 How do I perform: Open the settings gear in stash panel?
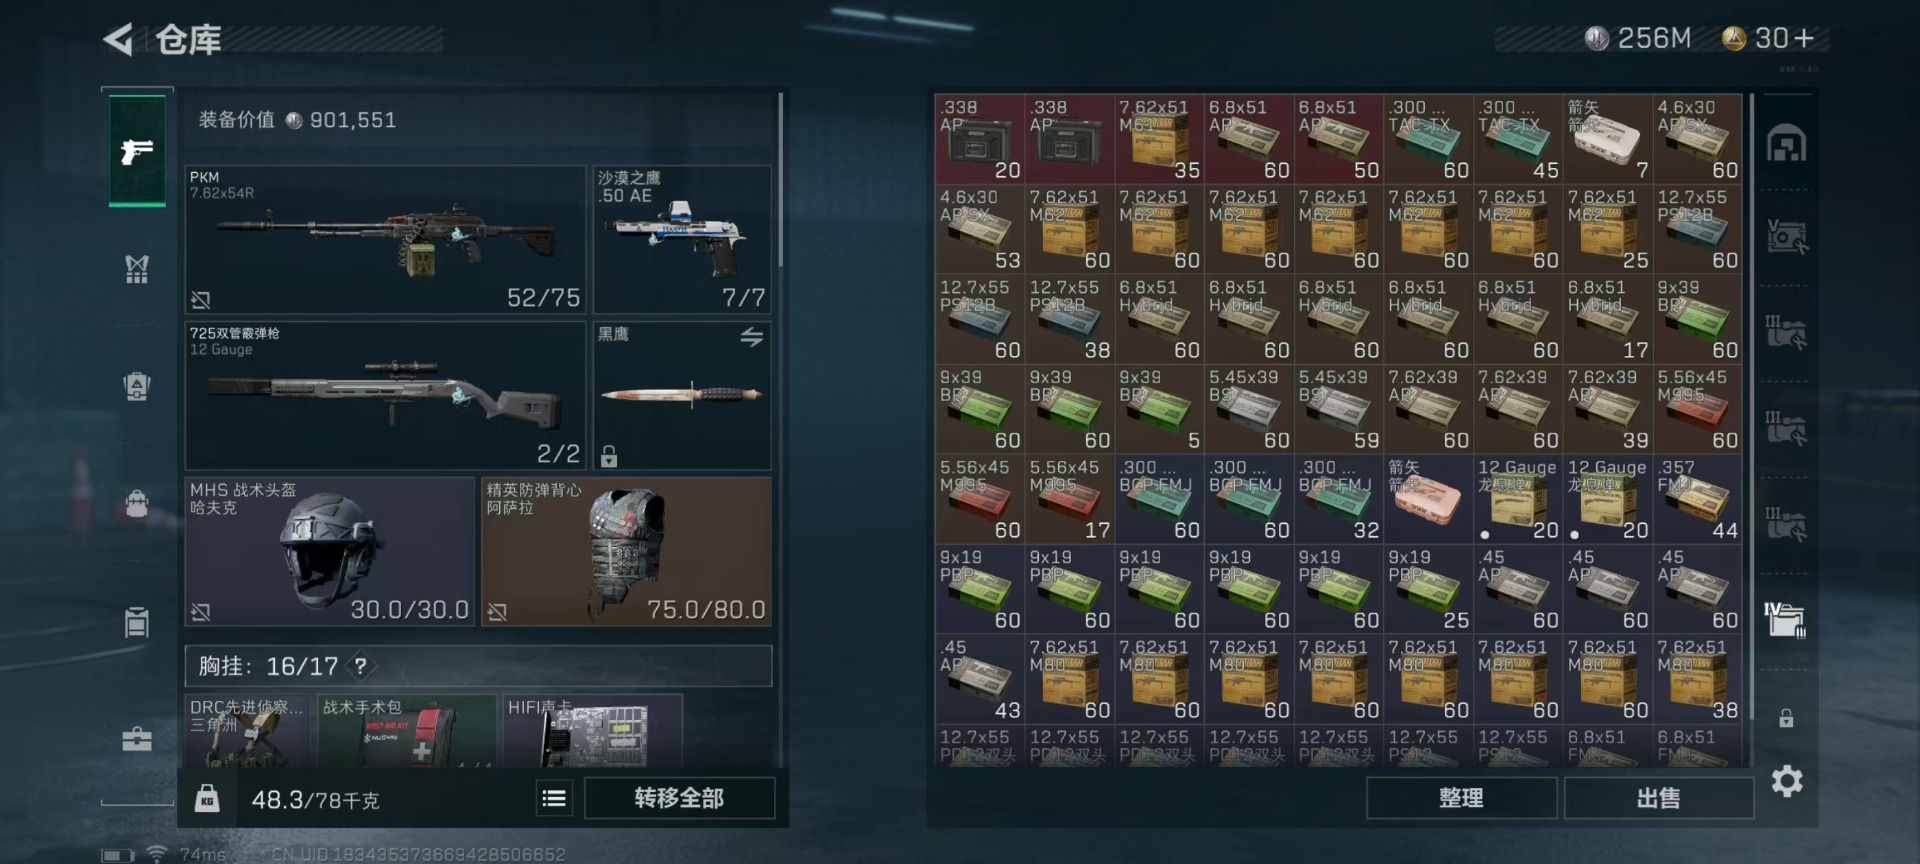tap(1787, 781)
